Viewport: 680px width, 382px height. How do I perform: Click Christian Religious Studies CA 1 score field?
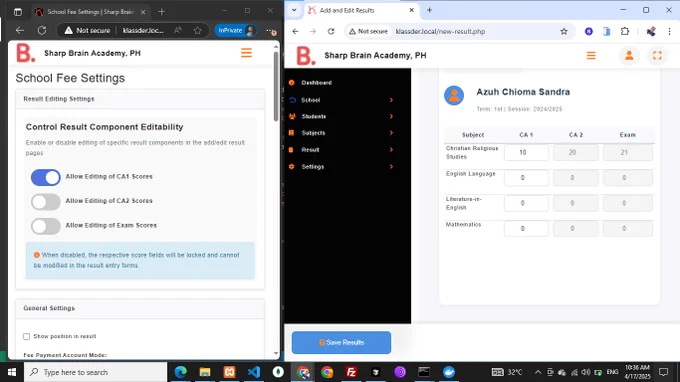point(526,153)
